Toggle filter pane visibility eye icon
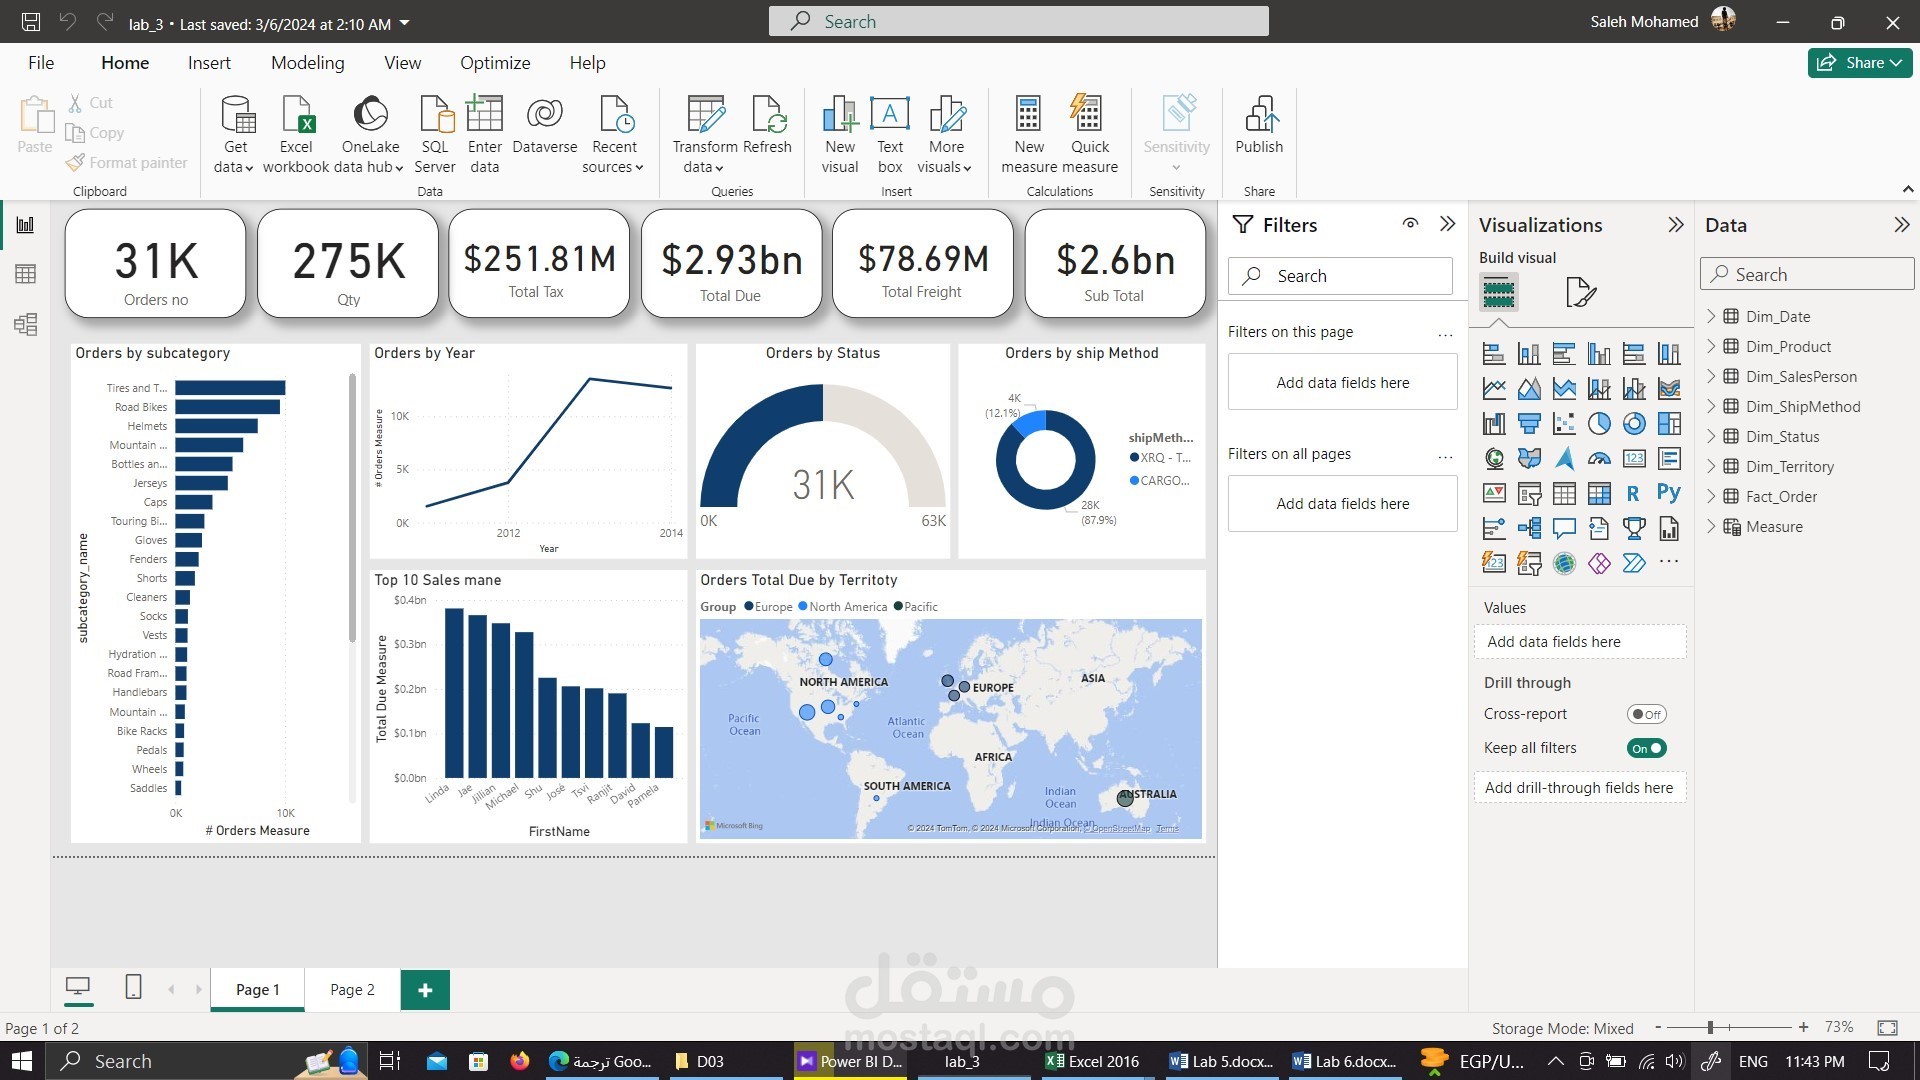 pyautogui.click(x=1410, y=224)
